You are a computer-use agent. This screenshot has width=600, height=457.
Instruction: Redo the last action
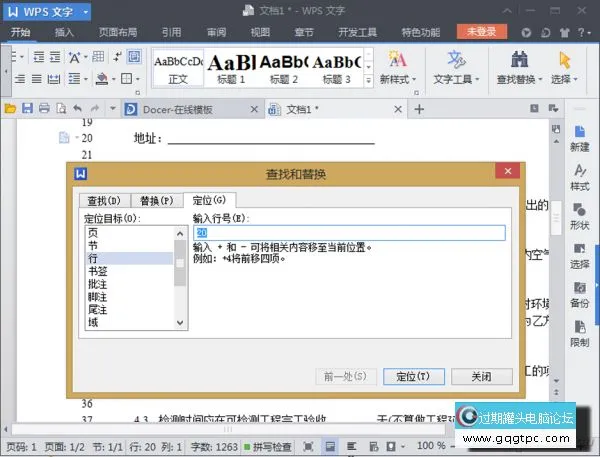95,109
